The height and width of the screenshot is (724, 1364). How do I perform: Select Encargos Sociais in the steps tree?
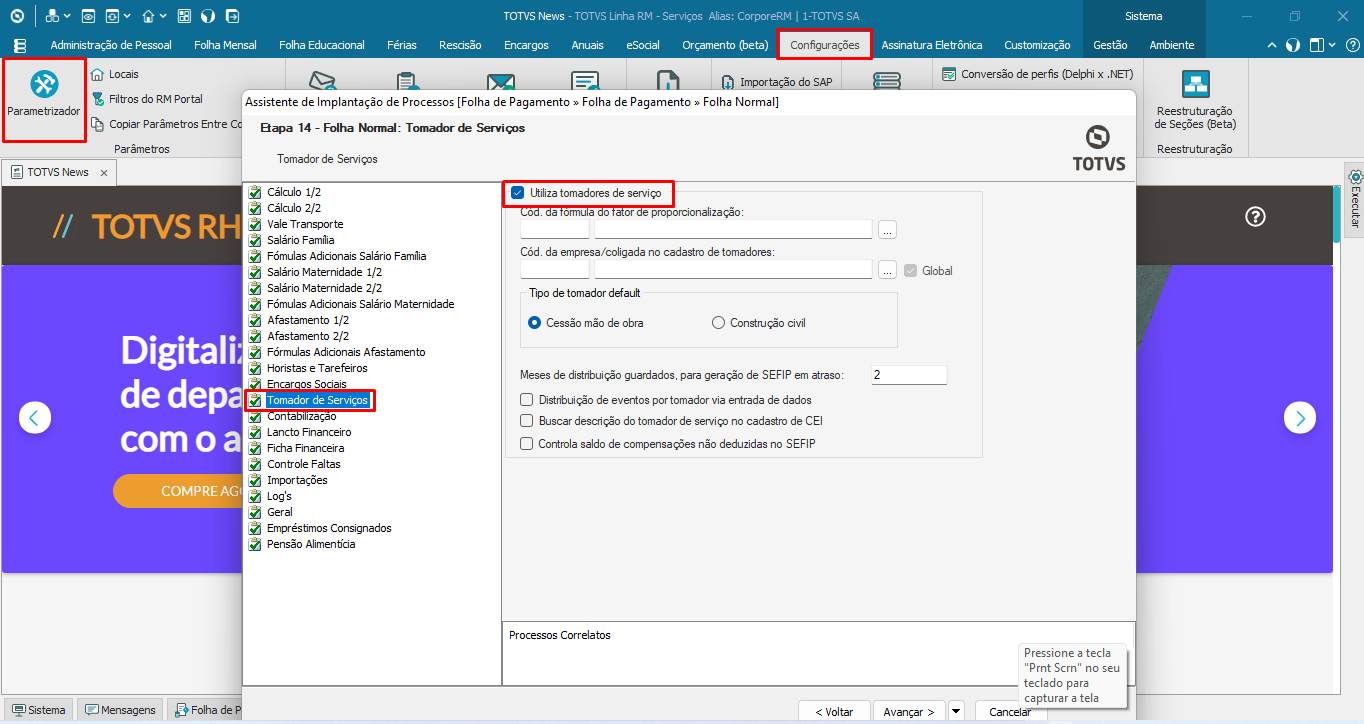307,384
